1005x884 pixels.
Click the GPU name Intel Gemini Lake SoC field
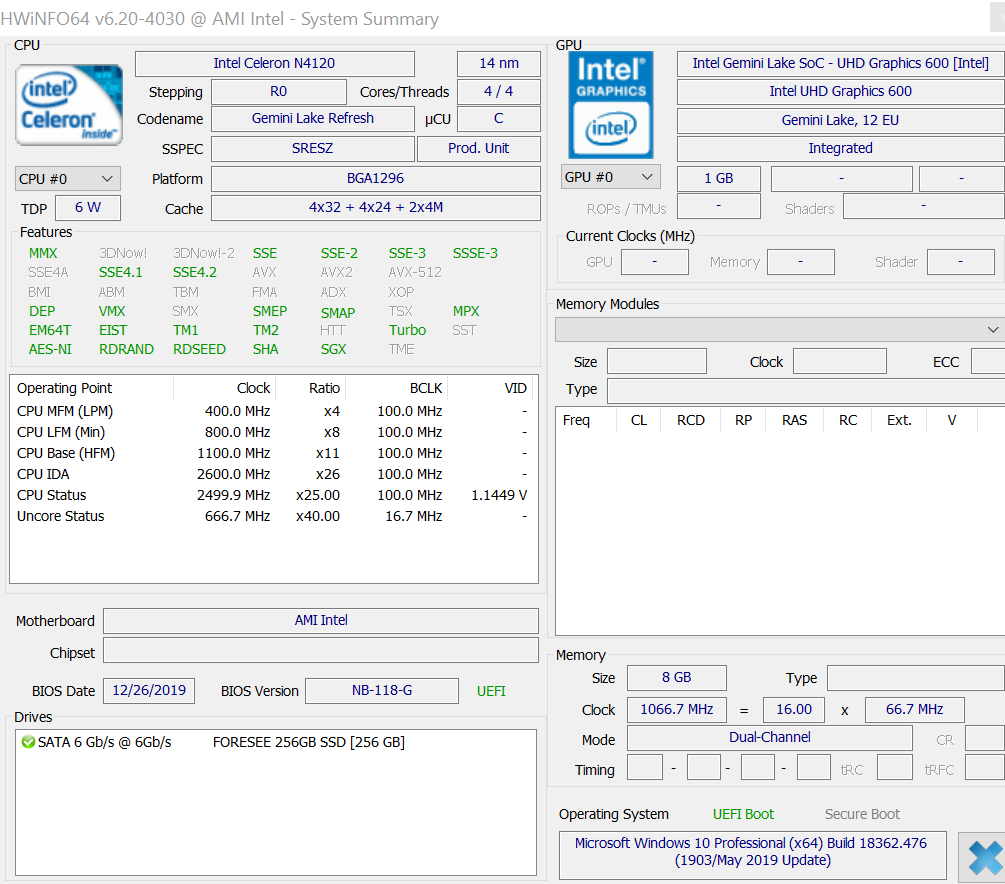point(840,63)
